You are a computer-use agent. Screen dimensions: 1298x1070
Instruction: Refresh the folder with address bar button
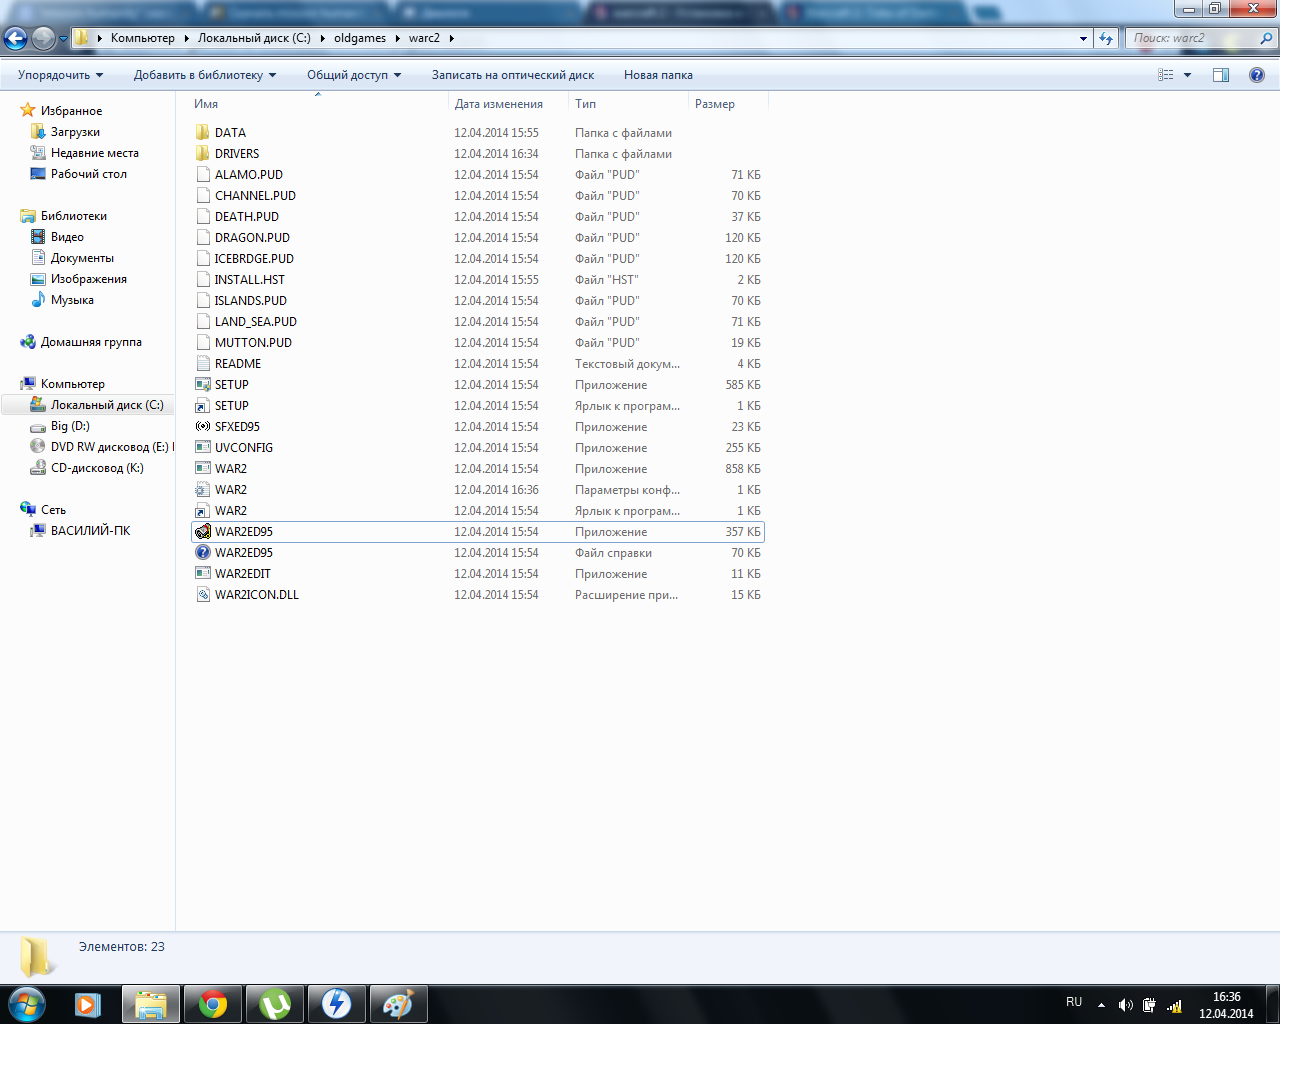(x=1106, y=38)
